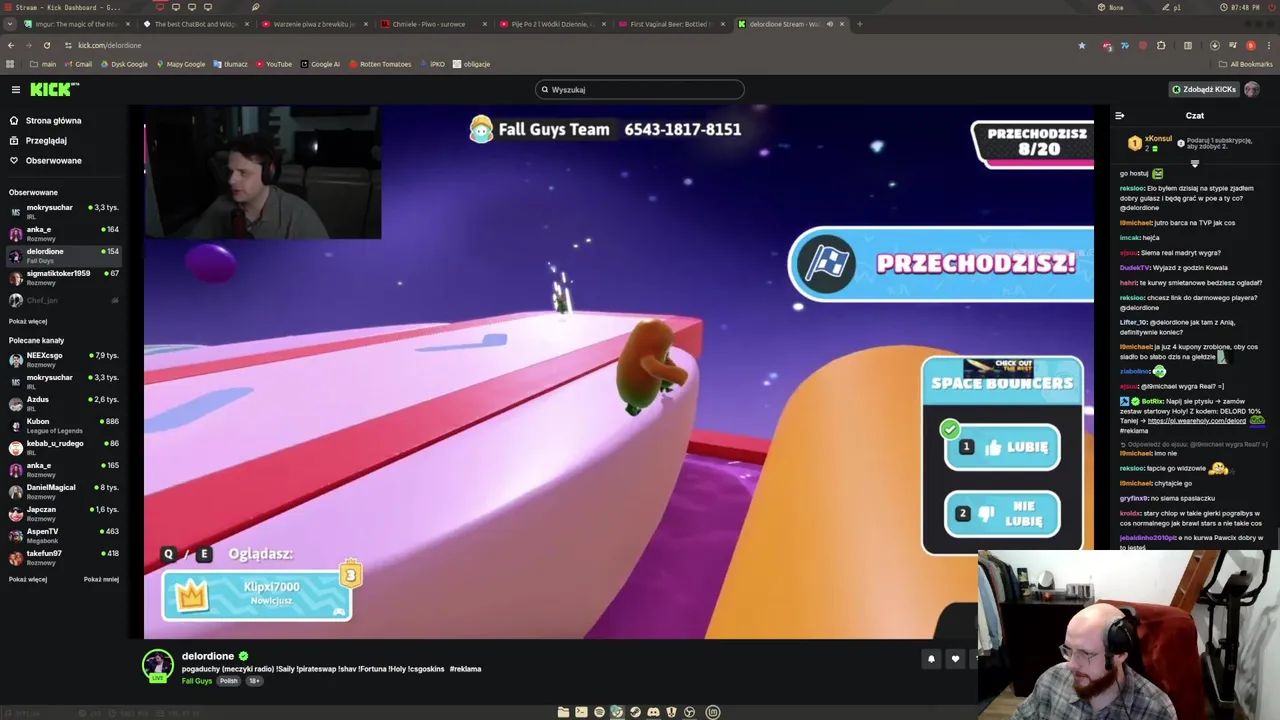Bookmark this page with star icon
This screenshot has width=1280, height=720.
pos(1081,45)
